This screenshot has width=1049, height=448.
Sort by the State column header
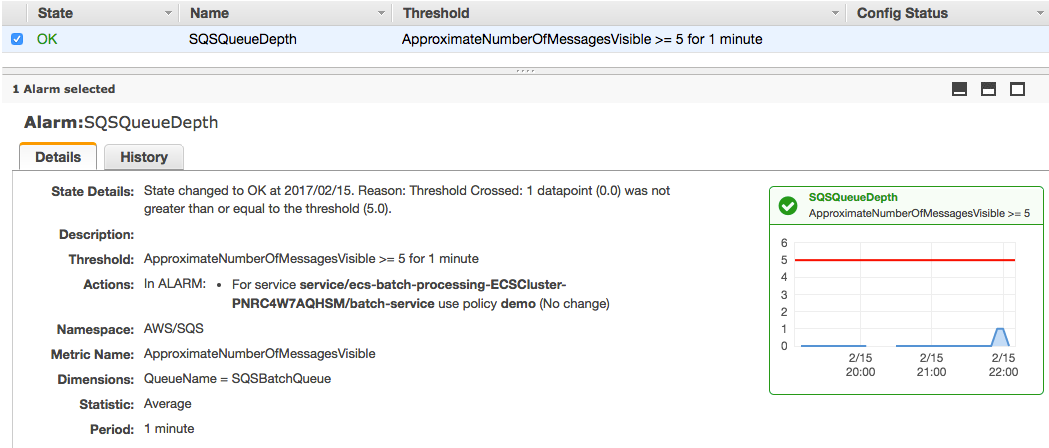(x=56, y=13)
